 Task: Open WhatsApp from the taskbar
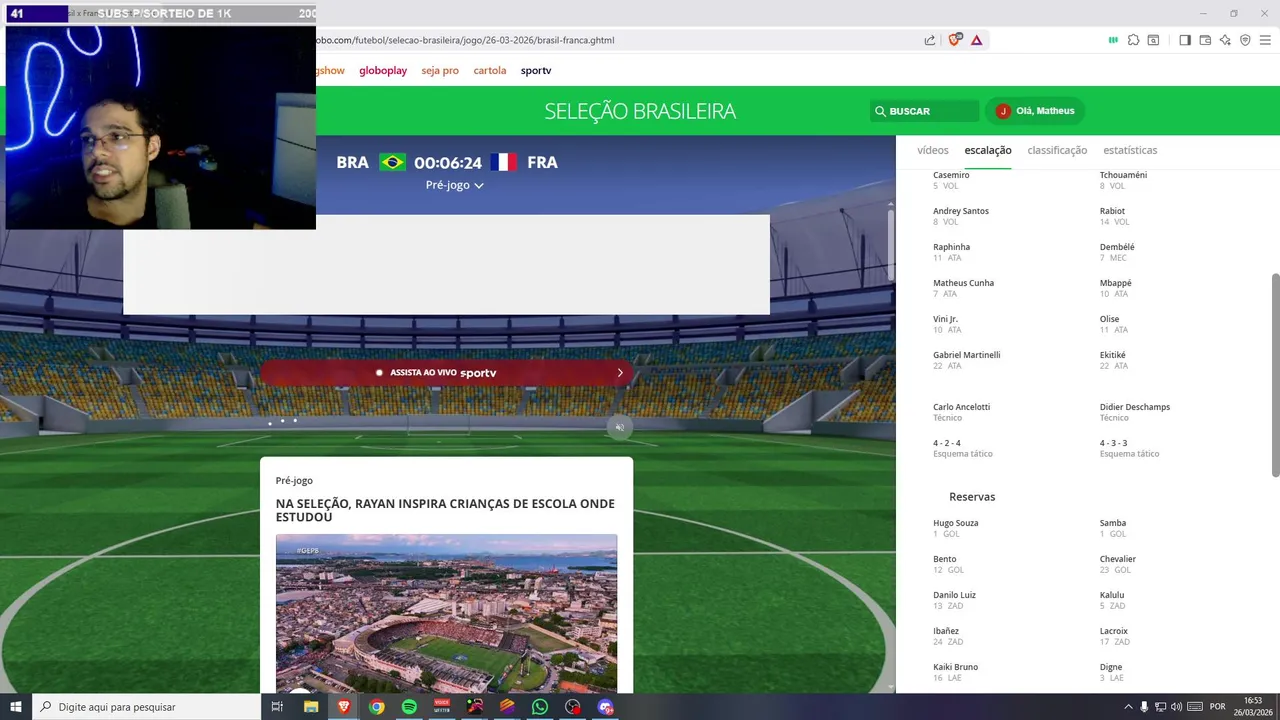pos(540,707)
